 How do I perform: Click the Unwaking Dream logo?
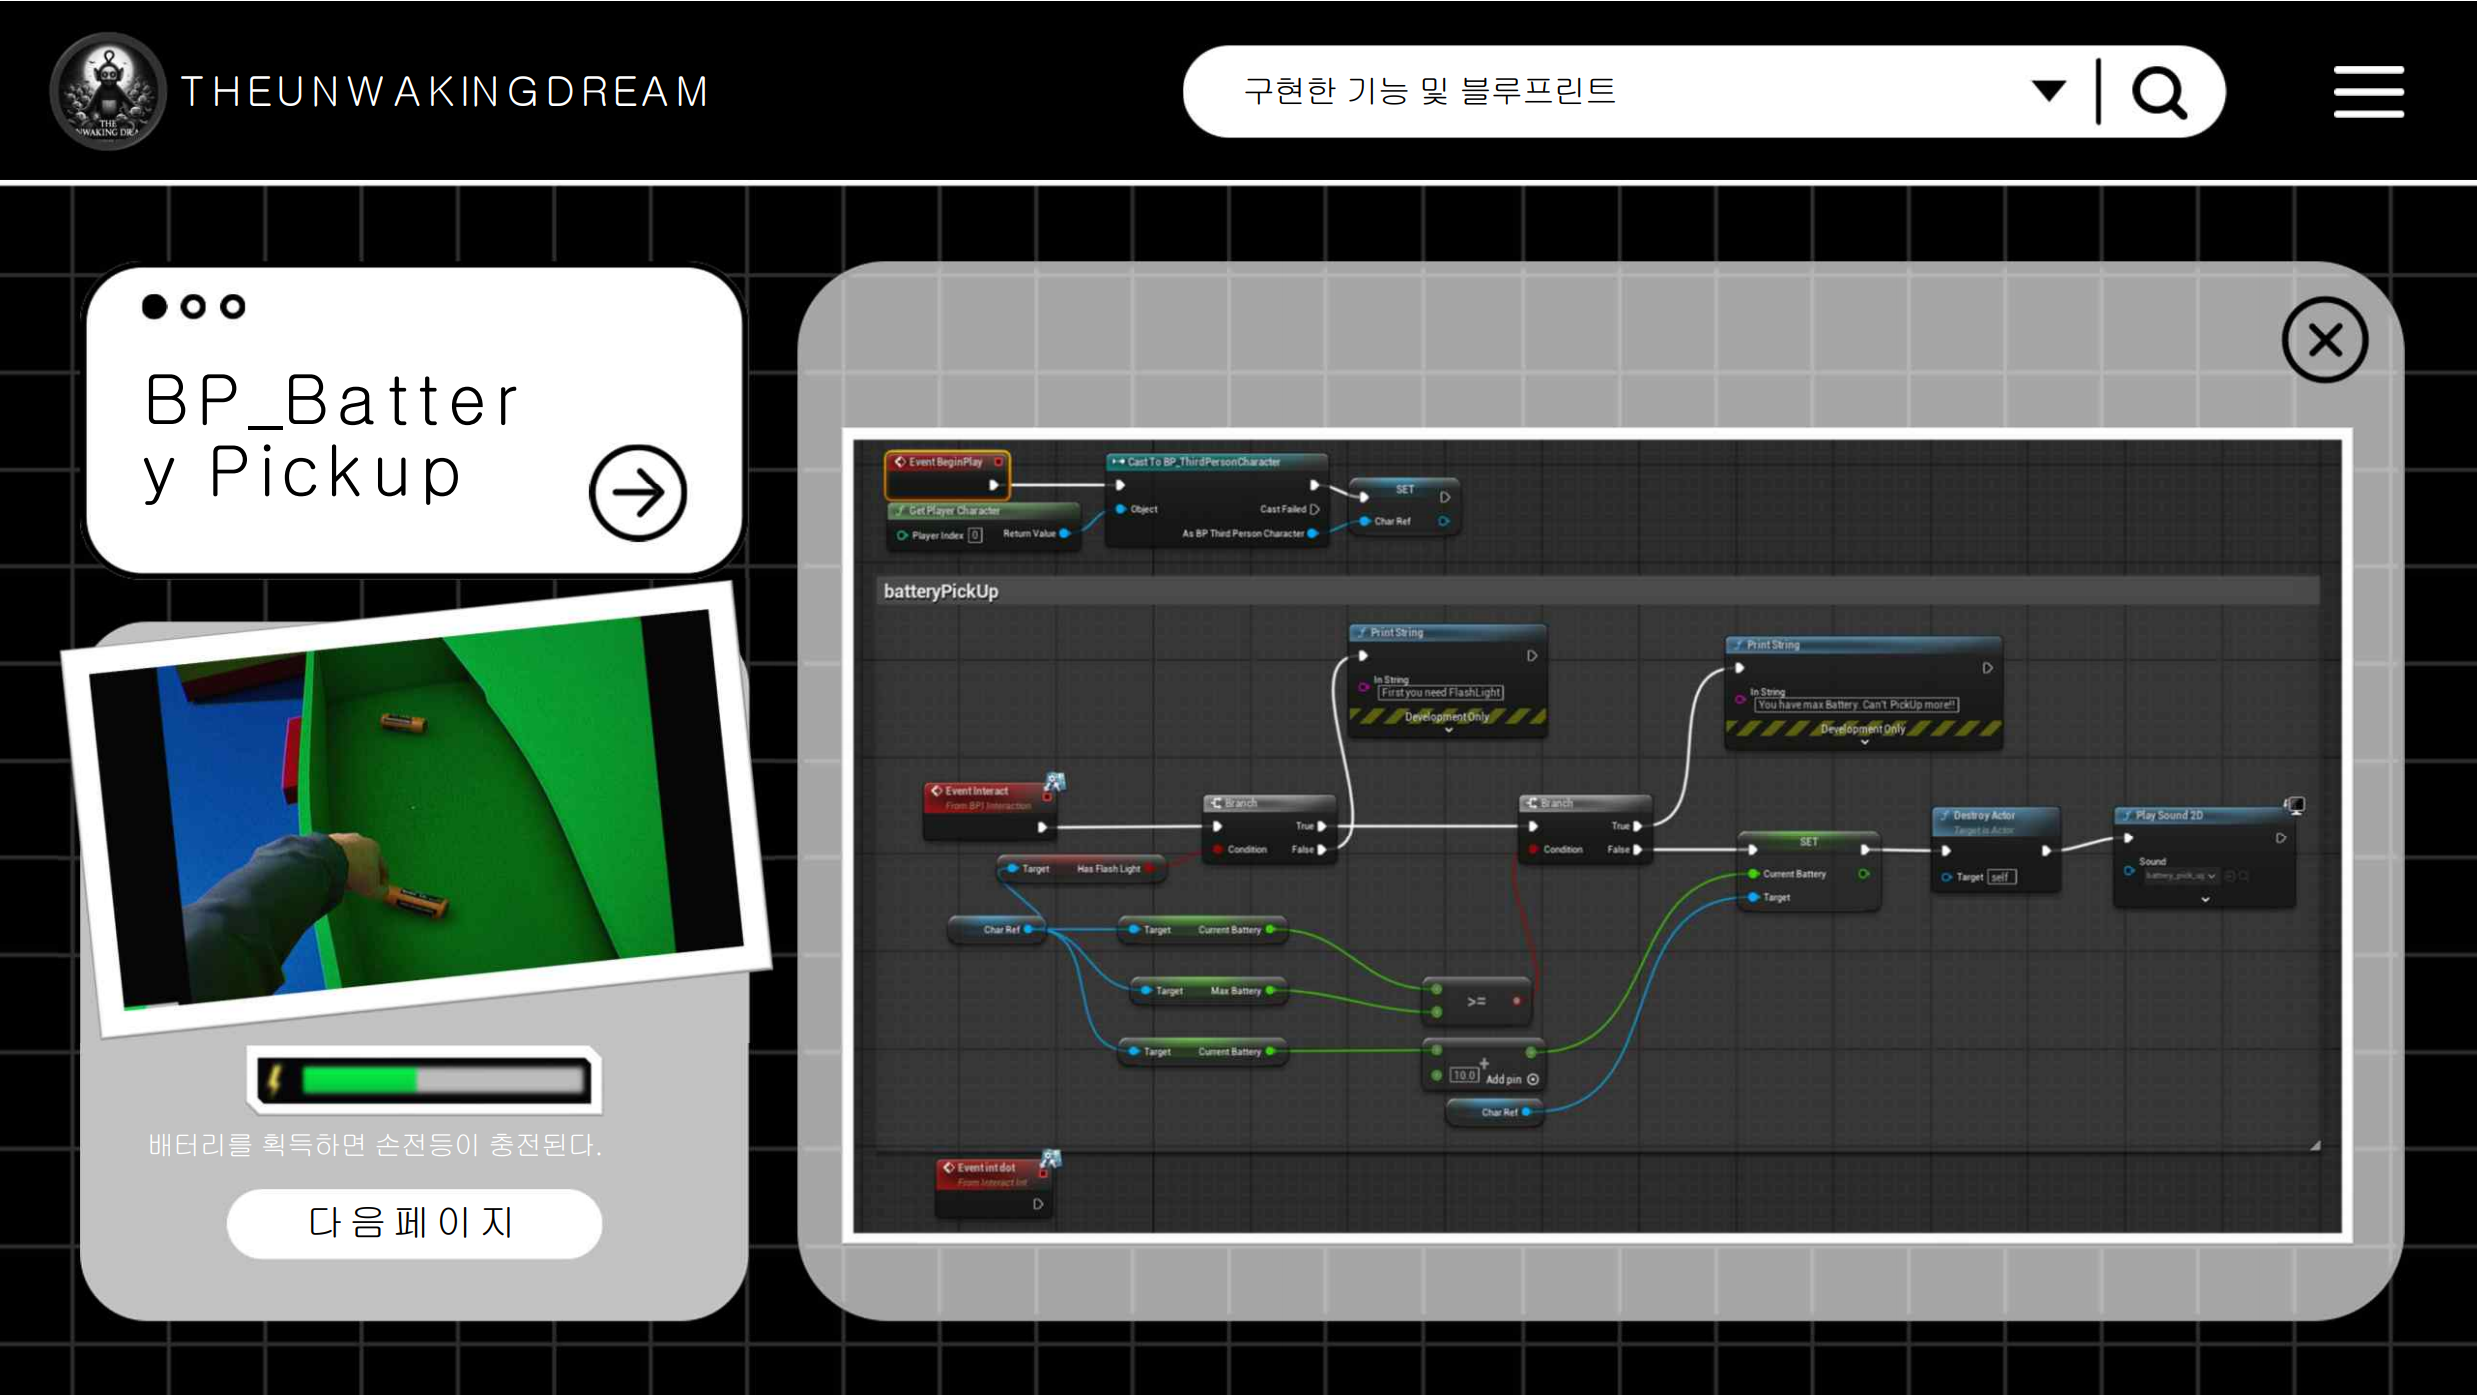click(x=107, y=91)
